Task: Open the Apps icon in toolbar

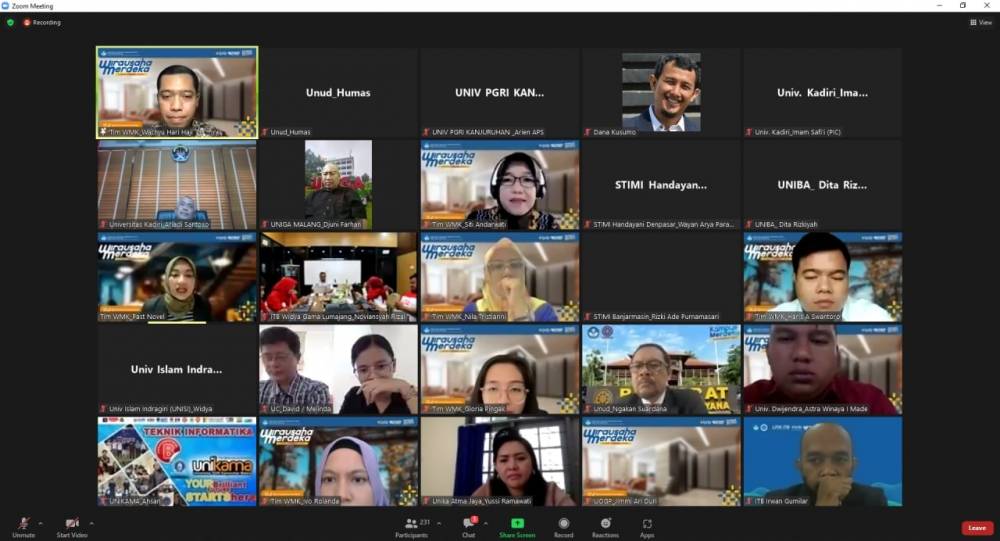Action: click(647, 525)
